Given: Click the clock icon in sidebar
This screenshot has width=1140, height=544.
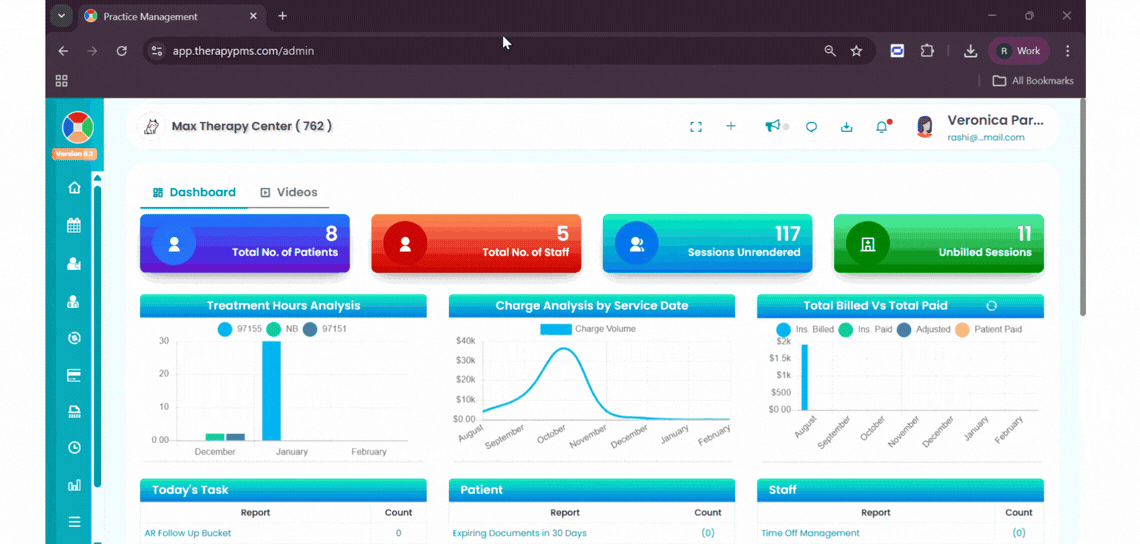Looking at the screenshot, I should coord(73,447).
